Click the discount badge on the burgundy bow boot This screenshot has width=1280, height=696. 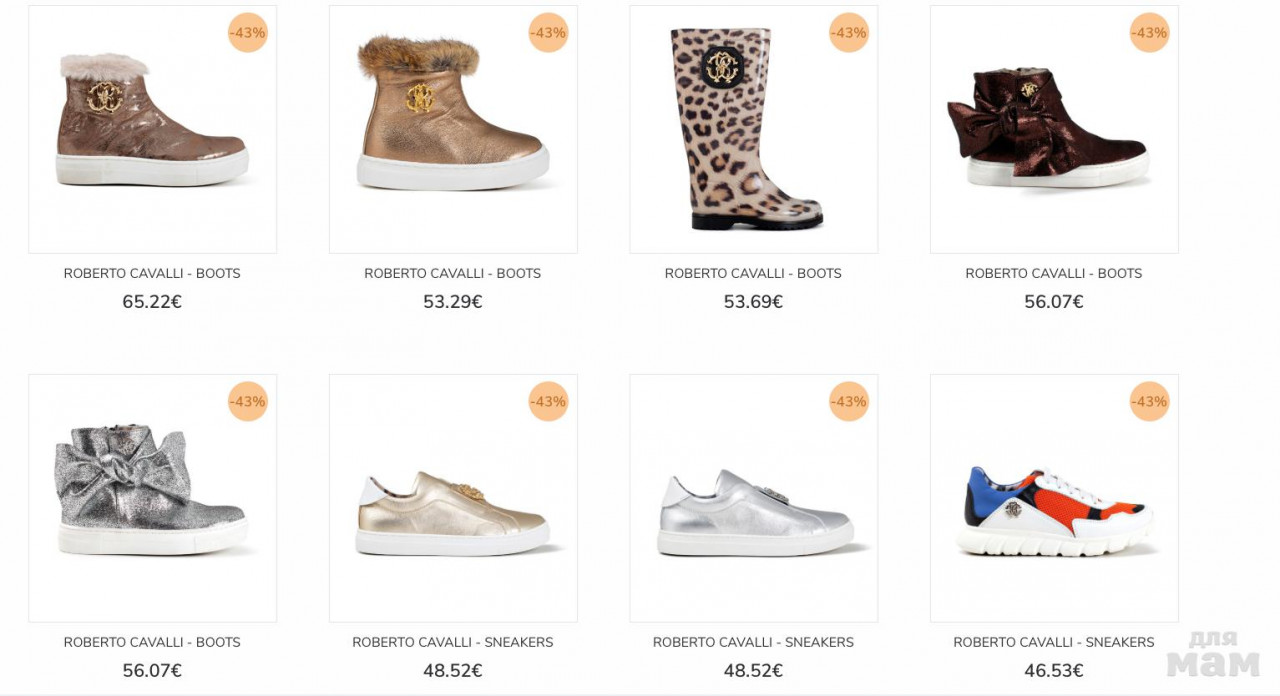point(1149,33)
